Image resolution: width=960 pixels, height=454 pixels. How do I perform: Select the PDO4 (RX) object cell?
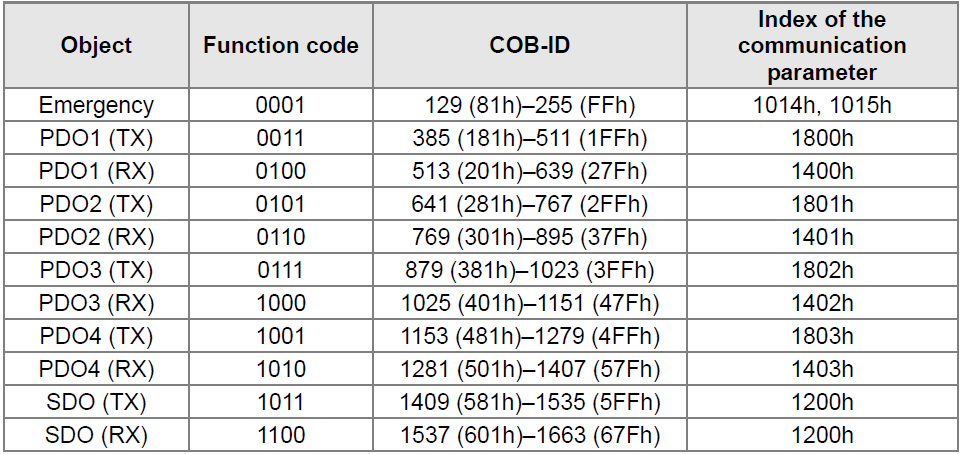tap(97, 370)
